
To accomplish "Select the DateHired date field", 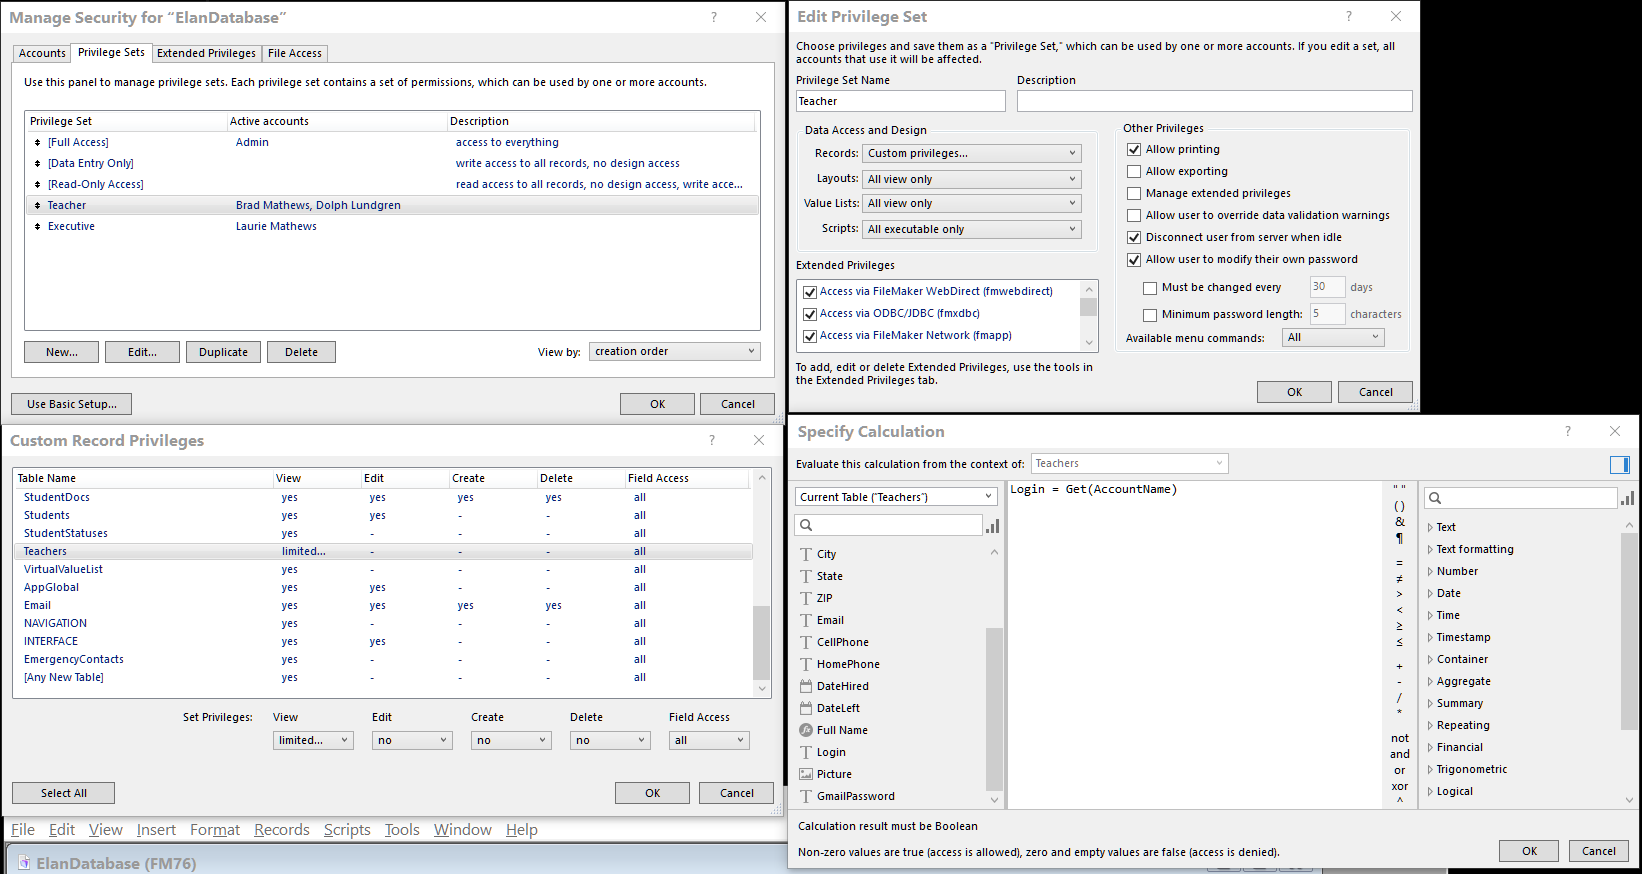I will [x=842, y=686].
